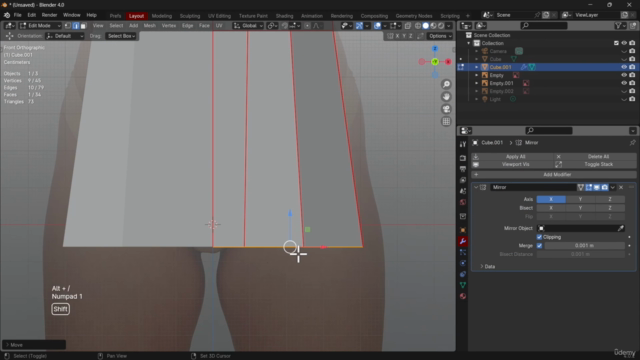Image resolution: width=640 pixels, height=360 pixels.
Task: Select vertex select mode icon
Action: tap(68, 26)
